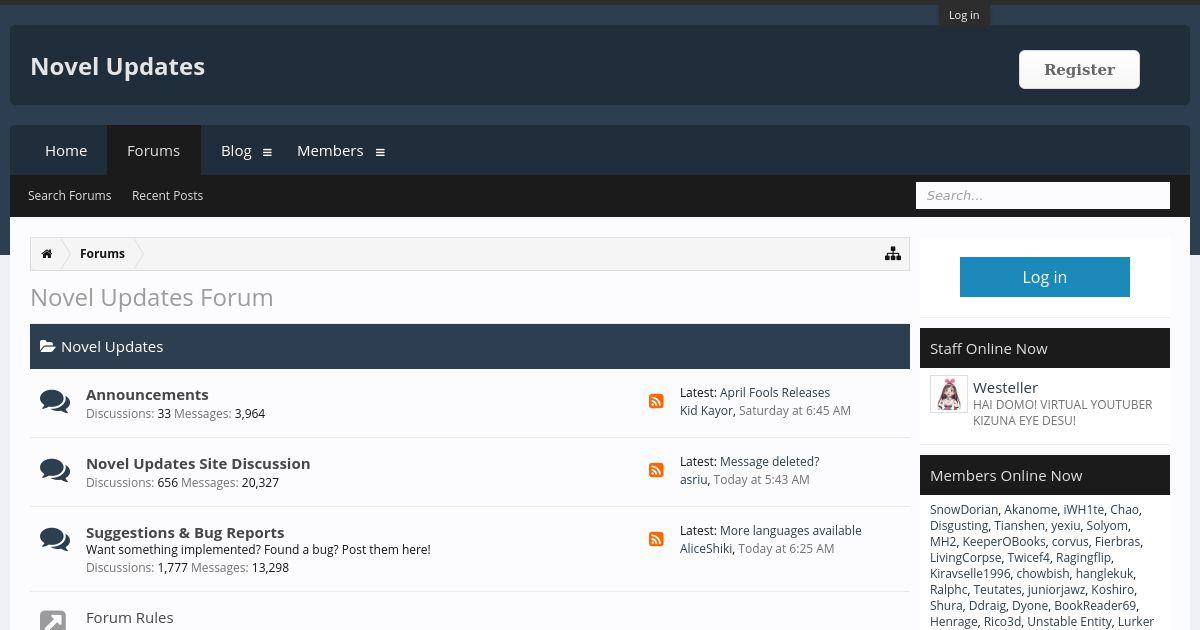The height and width of the screenshot is (630, 1200).
Task: Open latest thread Message deleted?
Action: pyautogui.click(x=769, y=461)
